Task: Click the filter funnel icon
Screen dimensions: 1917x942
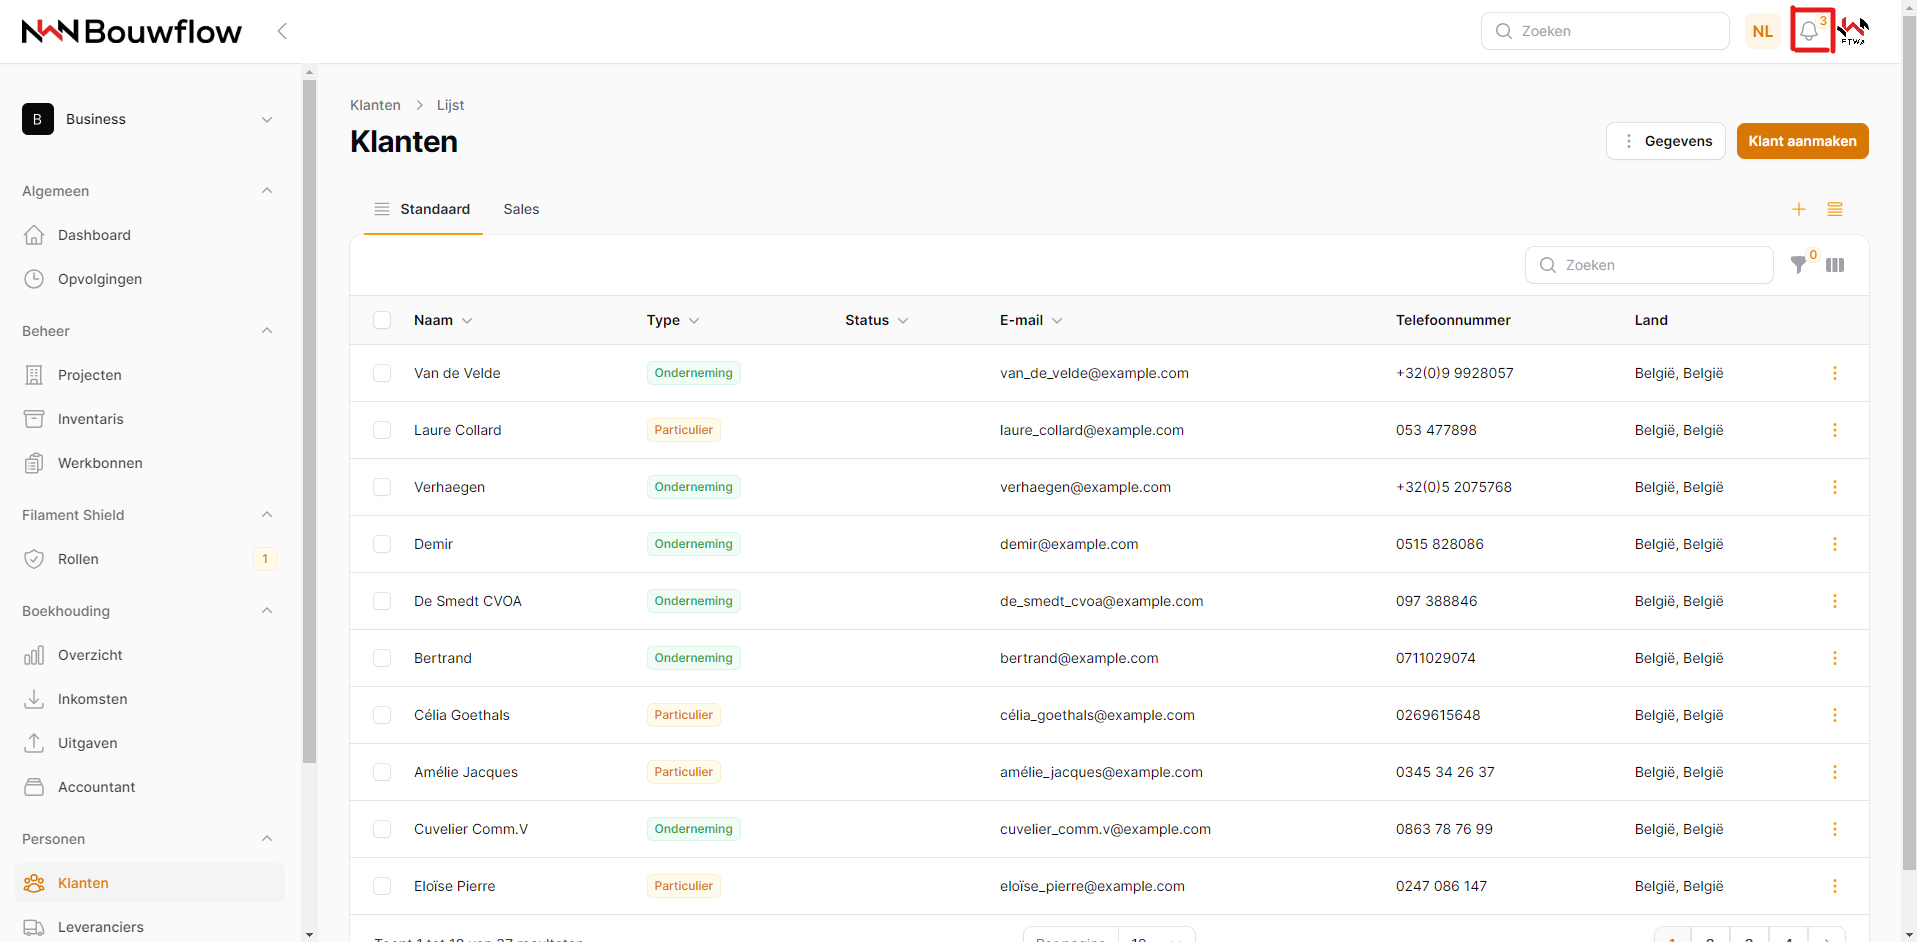Action: tap(1798, 265)
